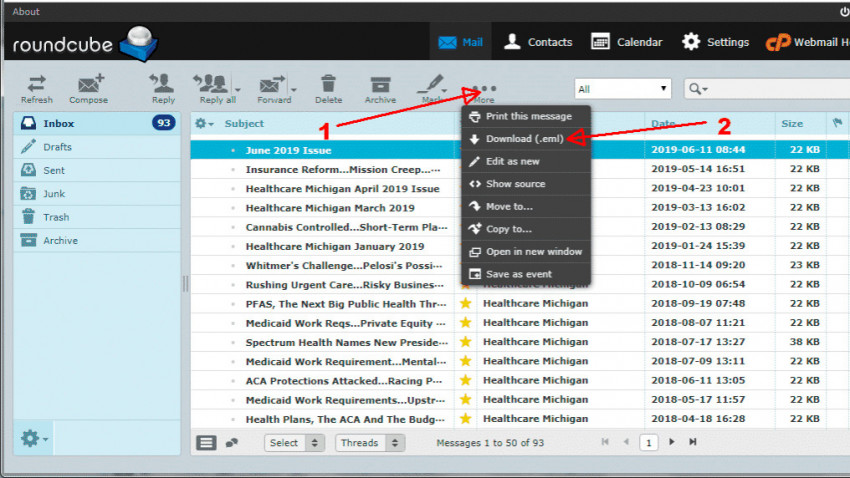Screen dimensions: 850x478
Task: Toggle star on Spectrum Health message
Action: 466,342
